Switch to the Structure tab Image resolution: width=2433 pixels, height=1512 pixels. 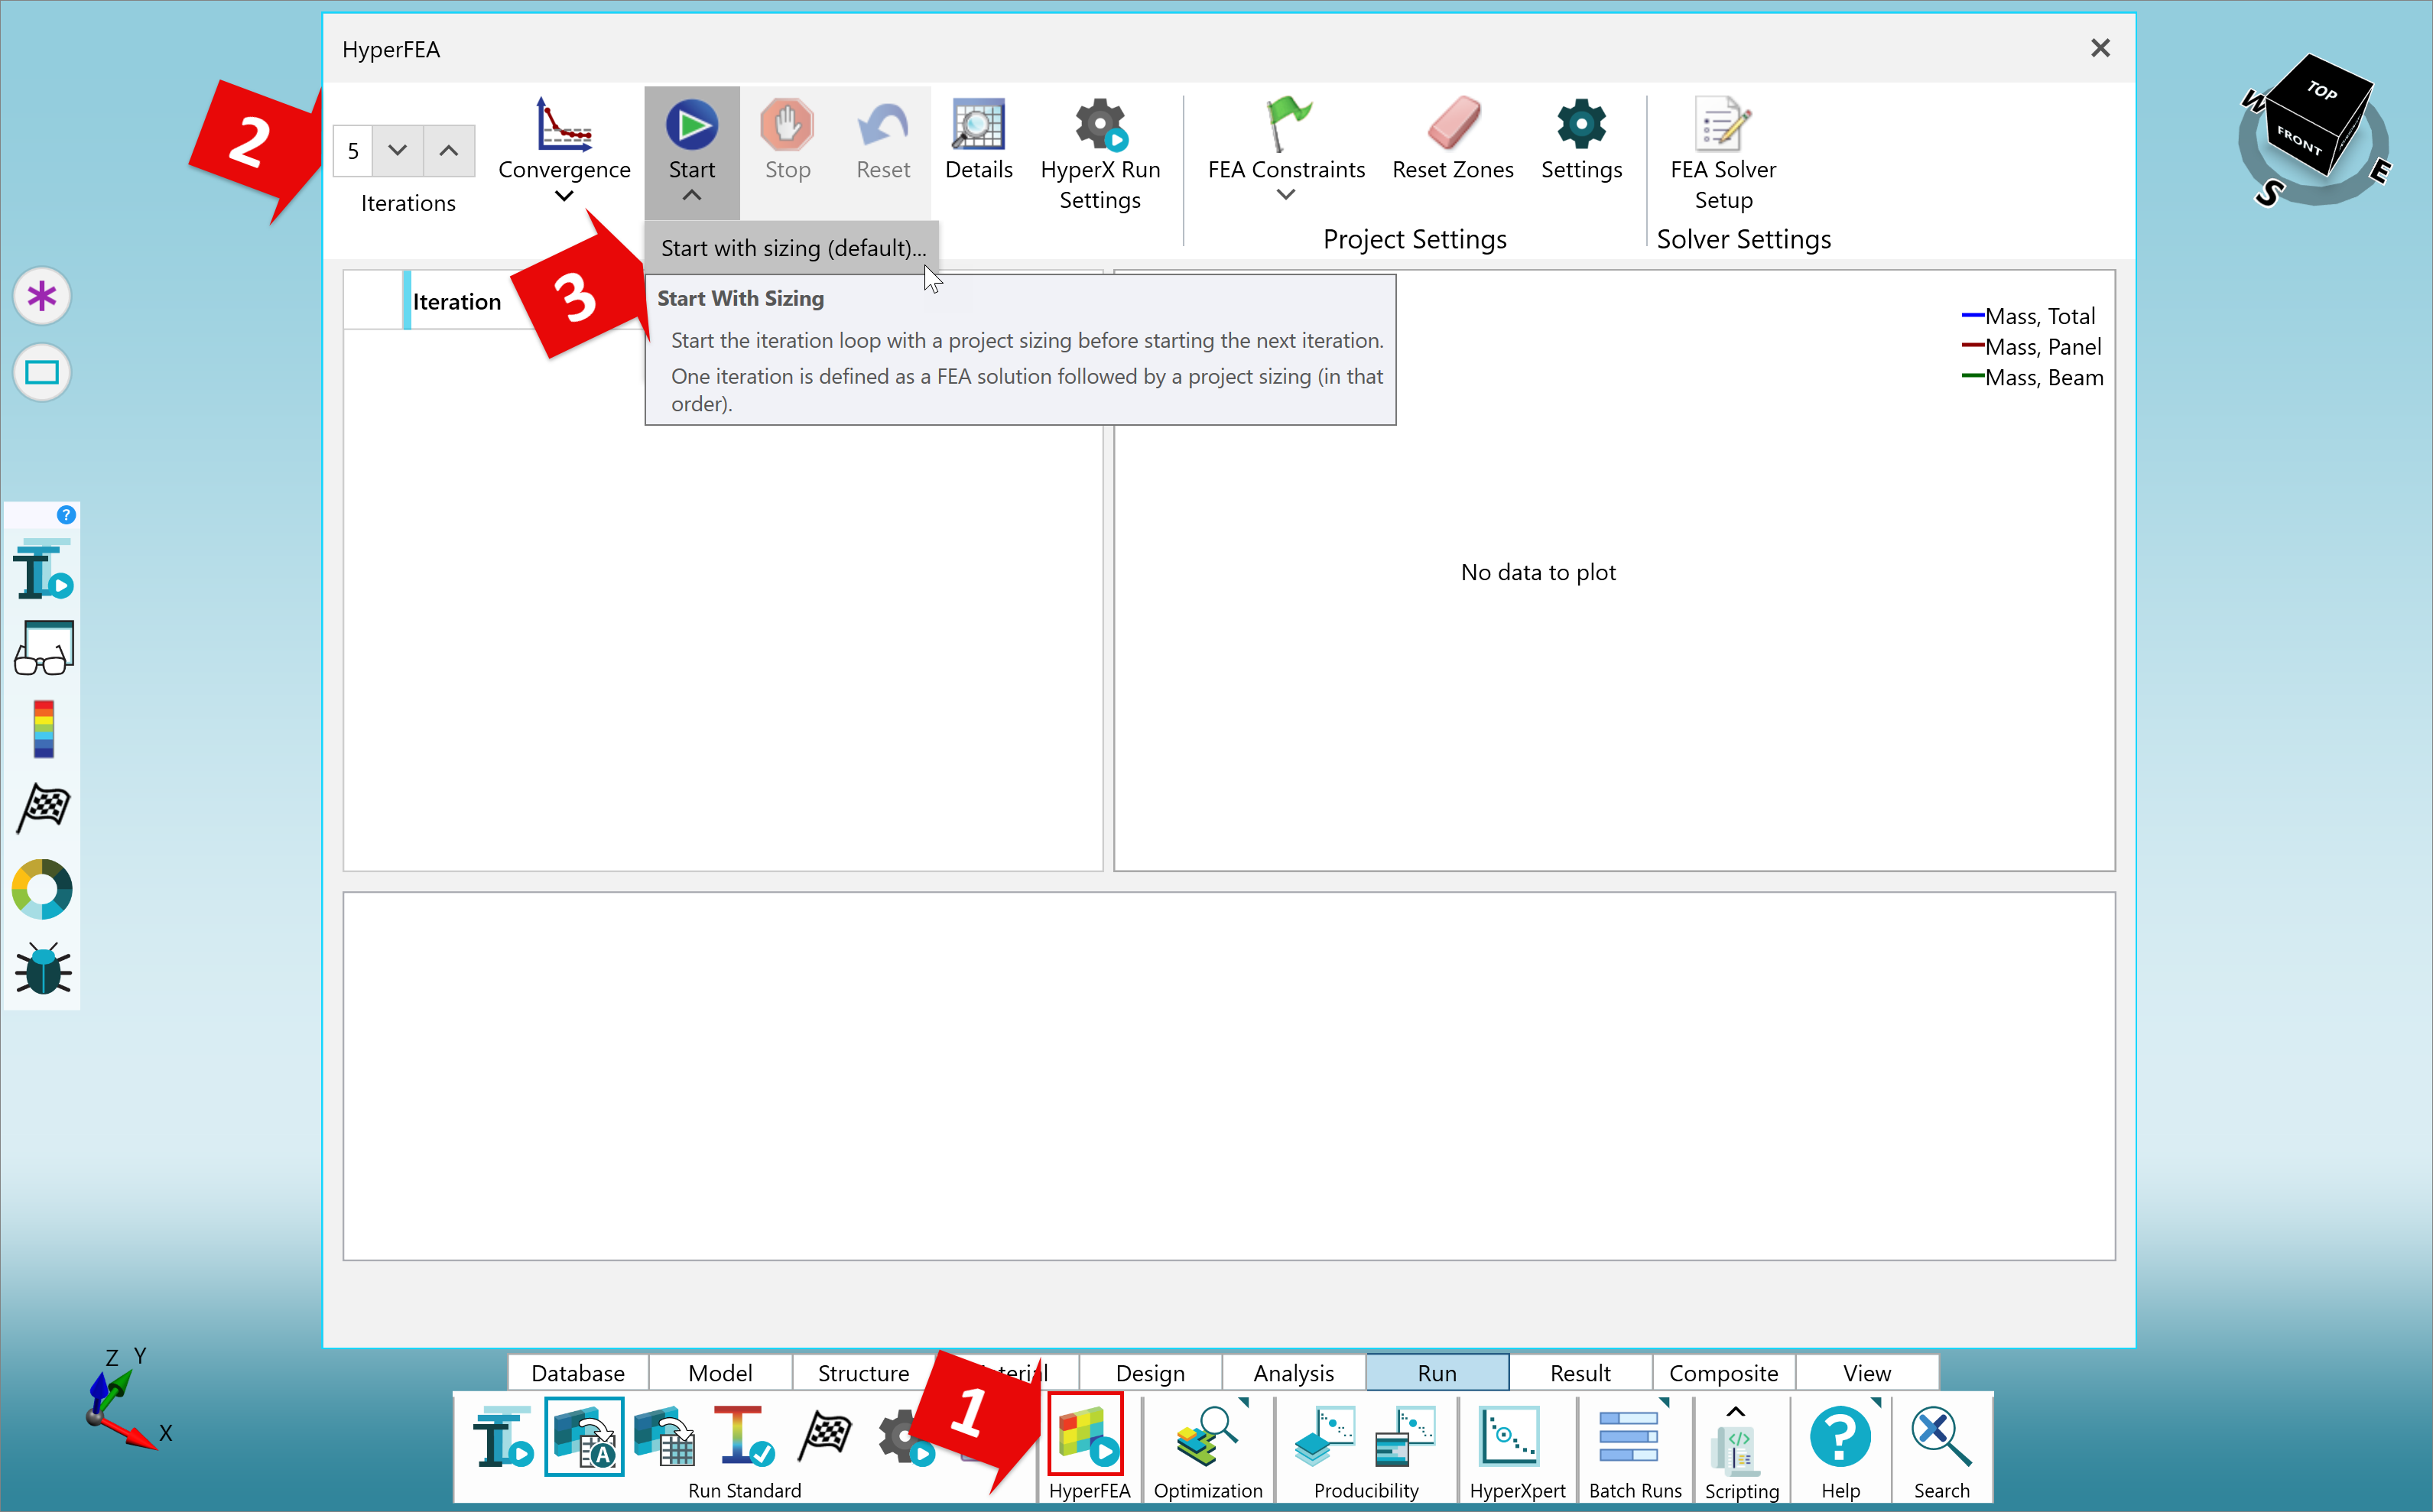[x=863, y=1372]
